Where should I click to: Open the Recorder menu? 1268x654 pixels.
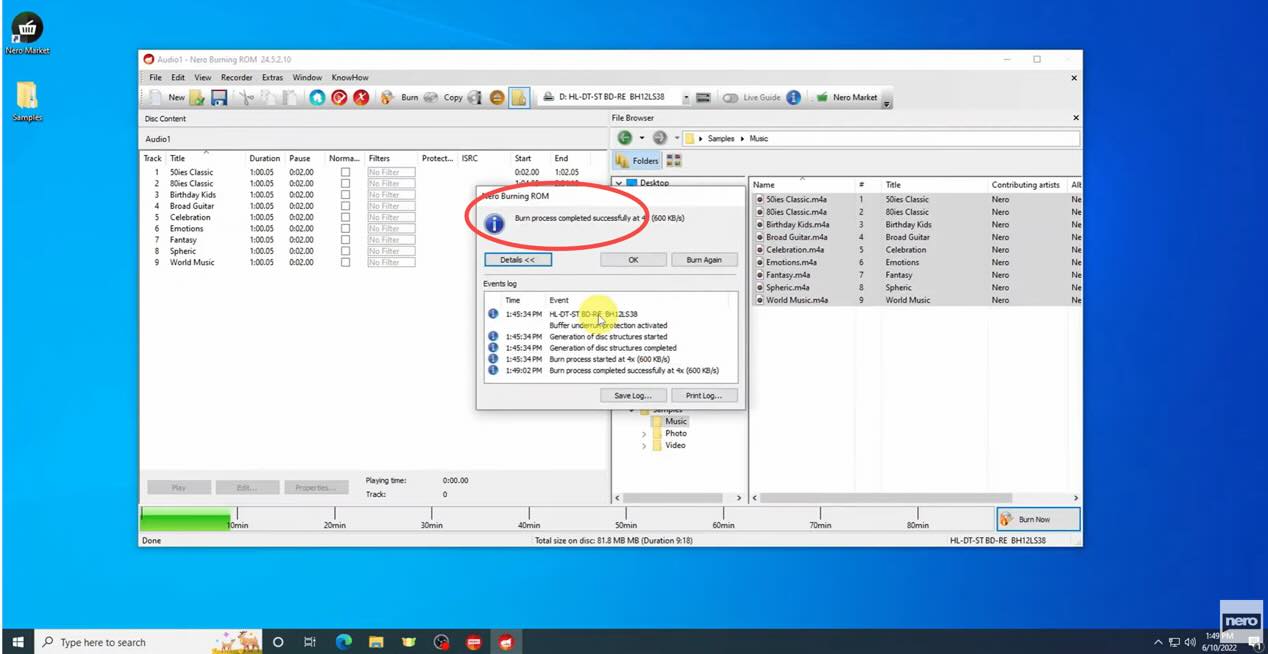point(237,77)
